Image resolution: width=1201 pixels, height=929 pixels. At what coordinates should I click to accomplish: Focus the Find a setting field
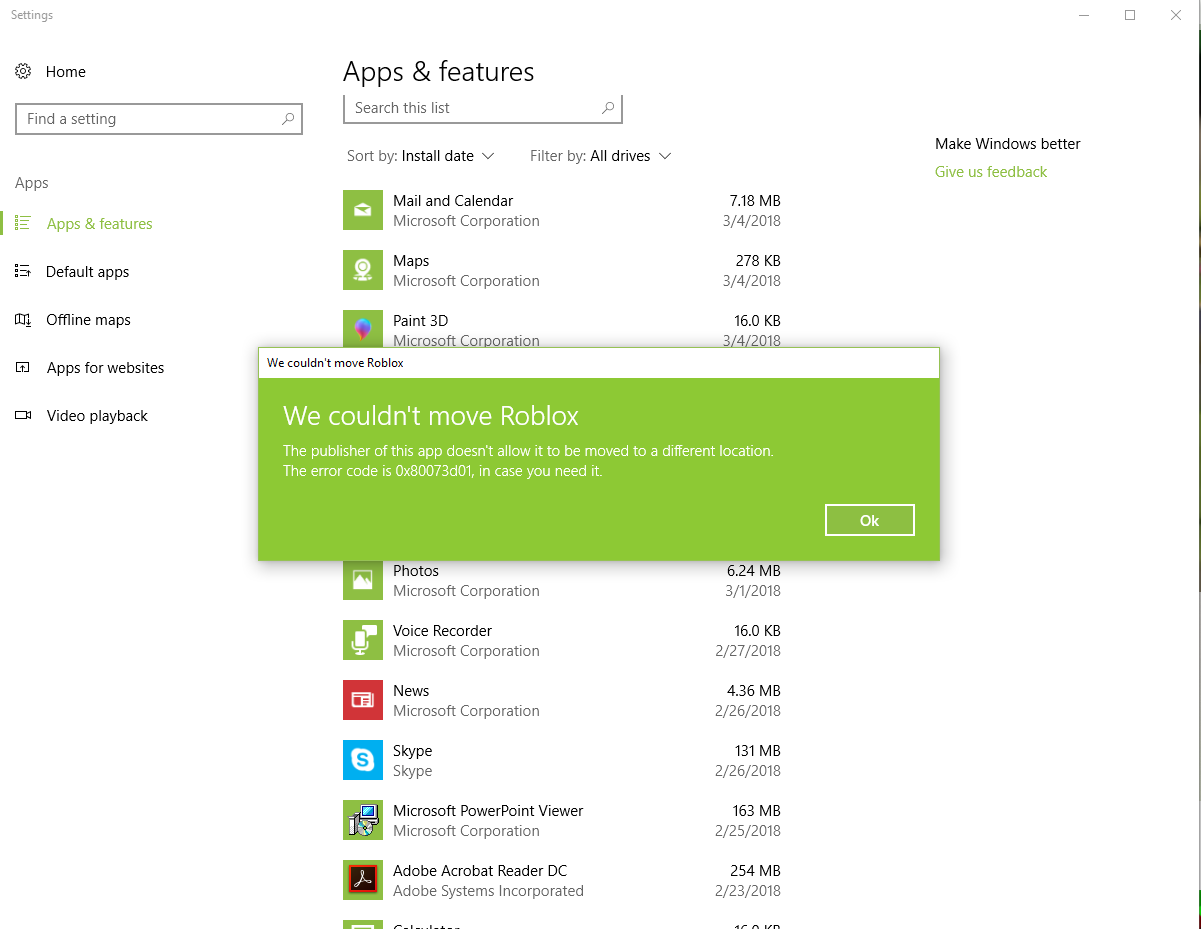pos(159,119)
